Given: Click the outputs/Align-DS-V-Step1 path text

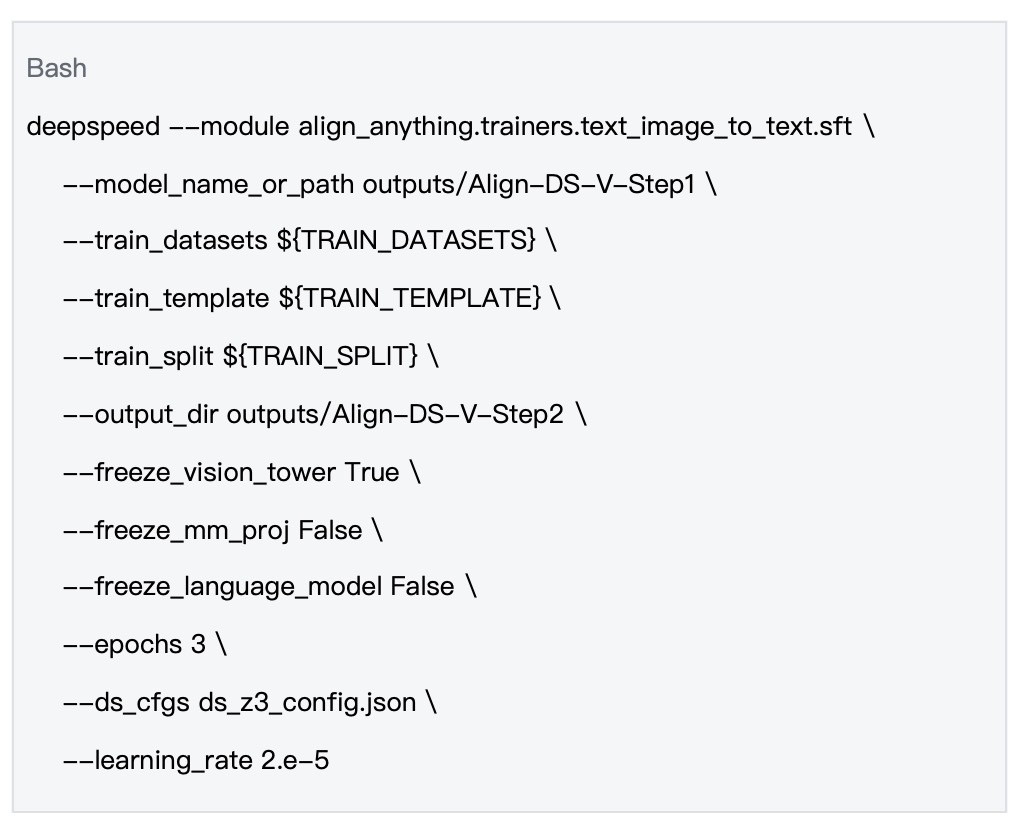Looking at the screenshot, I should (529, 184).
